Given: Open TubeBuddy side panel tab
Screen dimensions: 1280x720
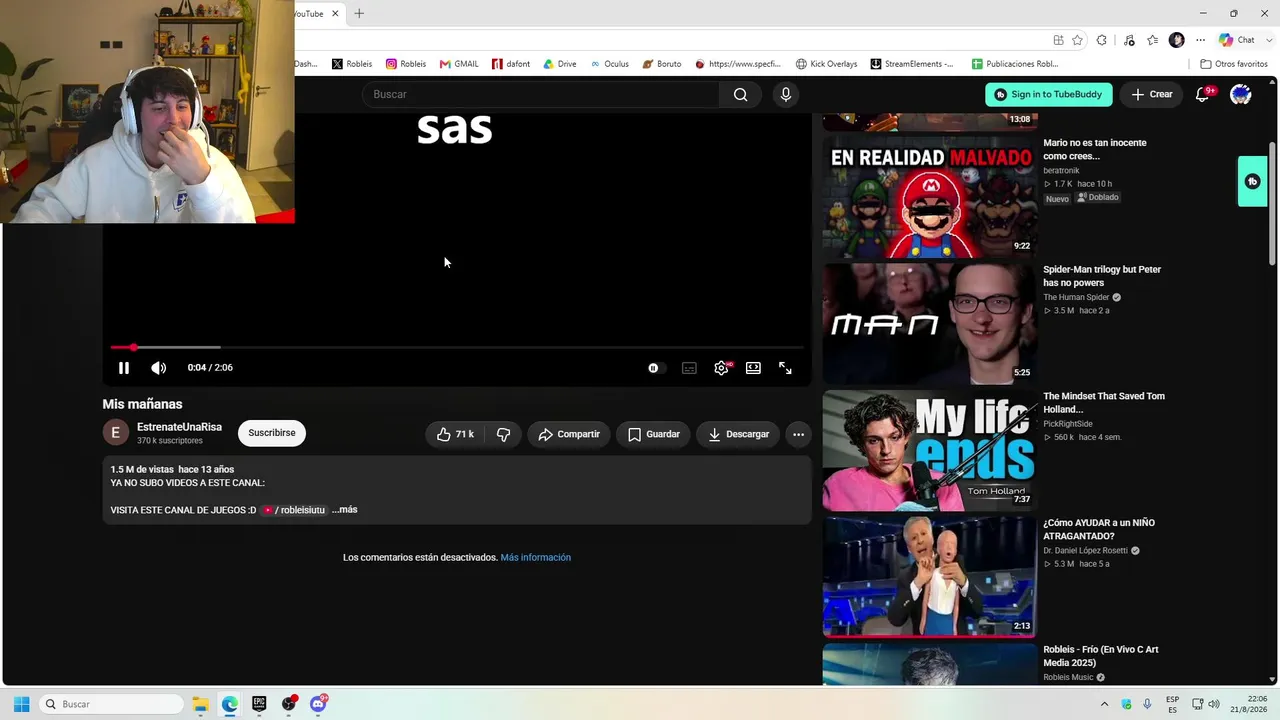Looking at the screenshot, I should 1252,181.
